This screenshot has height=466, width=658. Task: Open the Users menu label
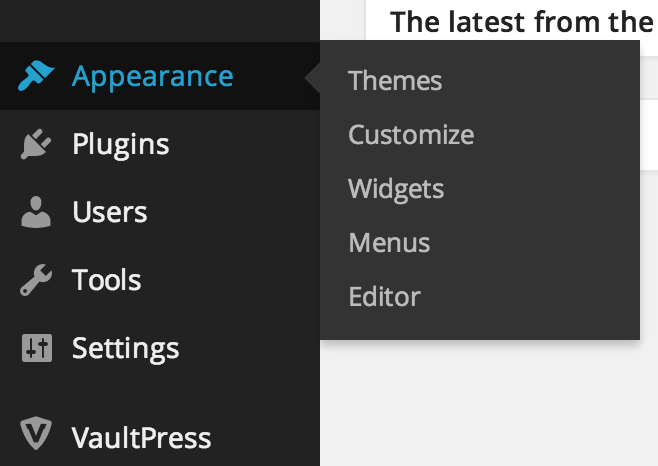(x=110, y=212)
